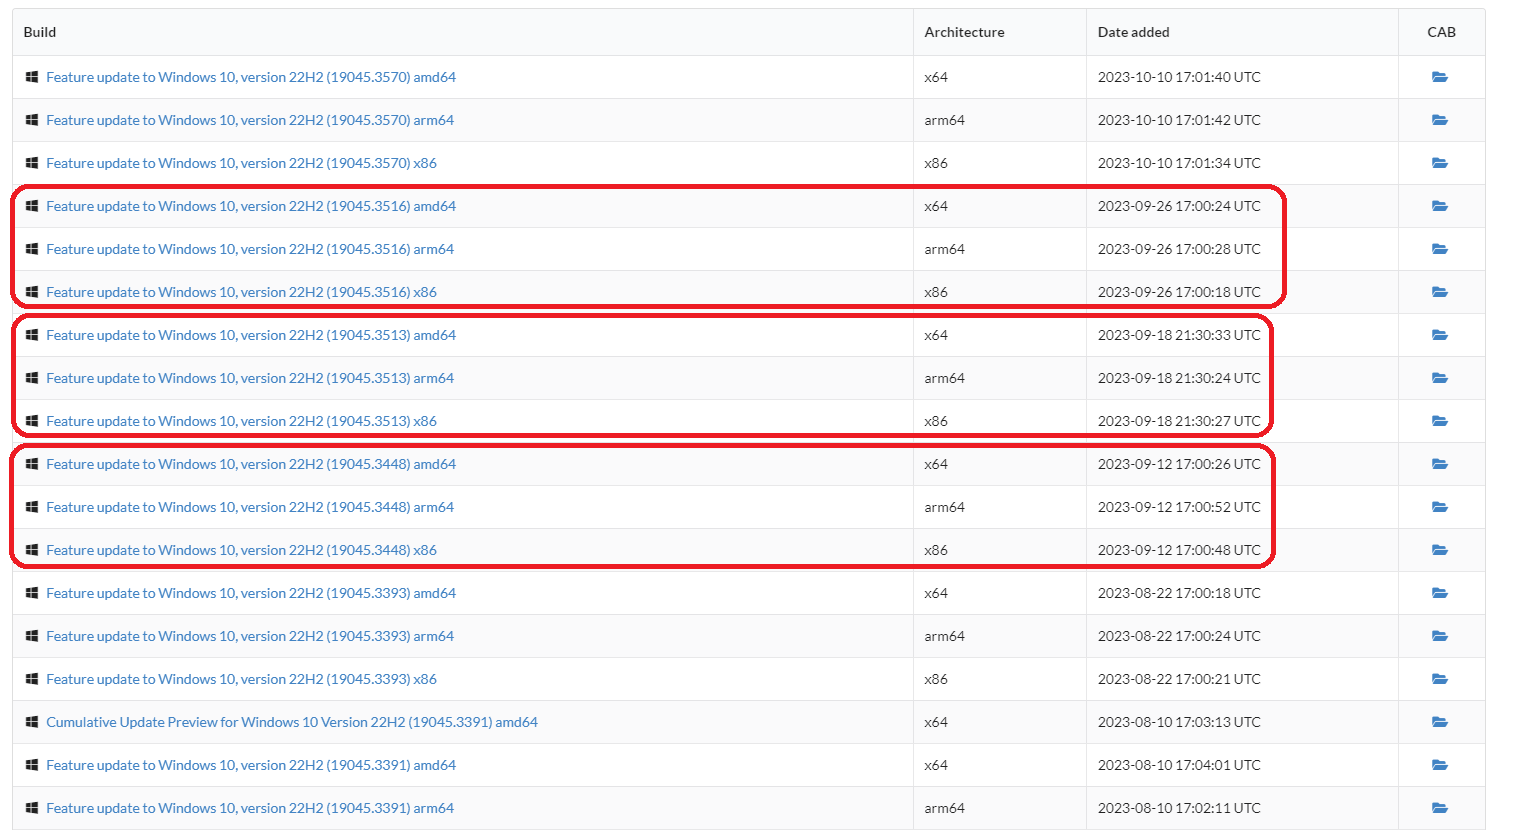
Task: Select date 2023-10-10 17:01:42 UTC
Action: (1179, 120)
